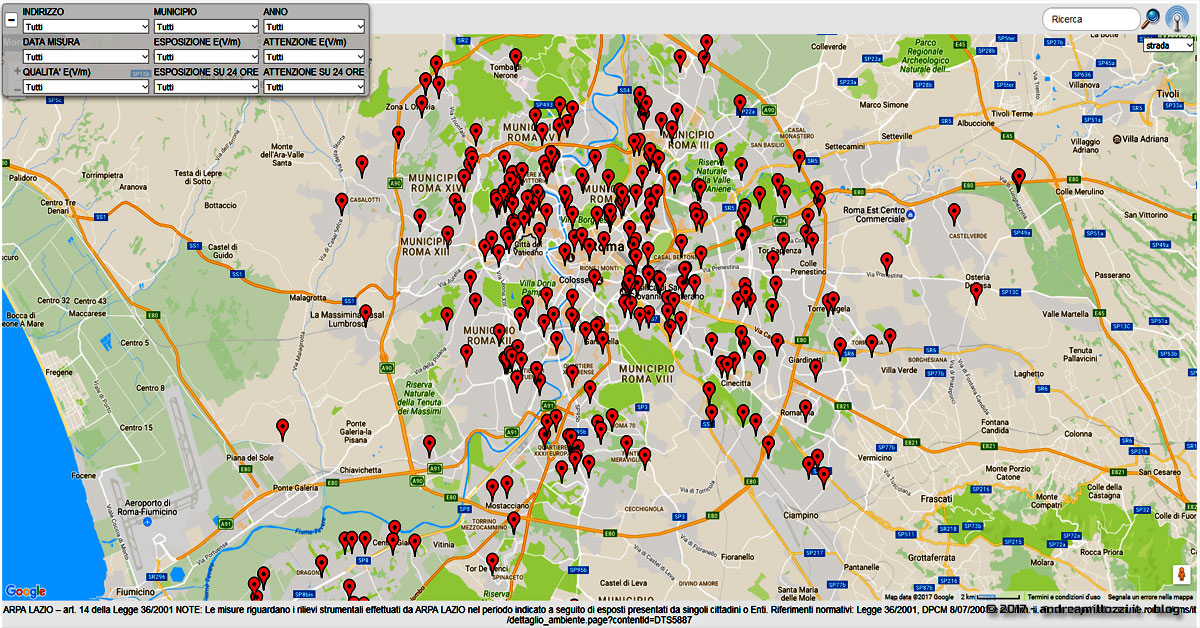Select the red marker near Ciampino
This screenshot has width=1200, height=628.
tap(824, 473)
